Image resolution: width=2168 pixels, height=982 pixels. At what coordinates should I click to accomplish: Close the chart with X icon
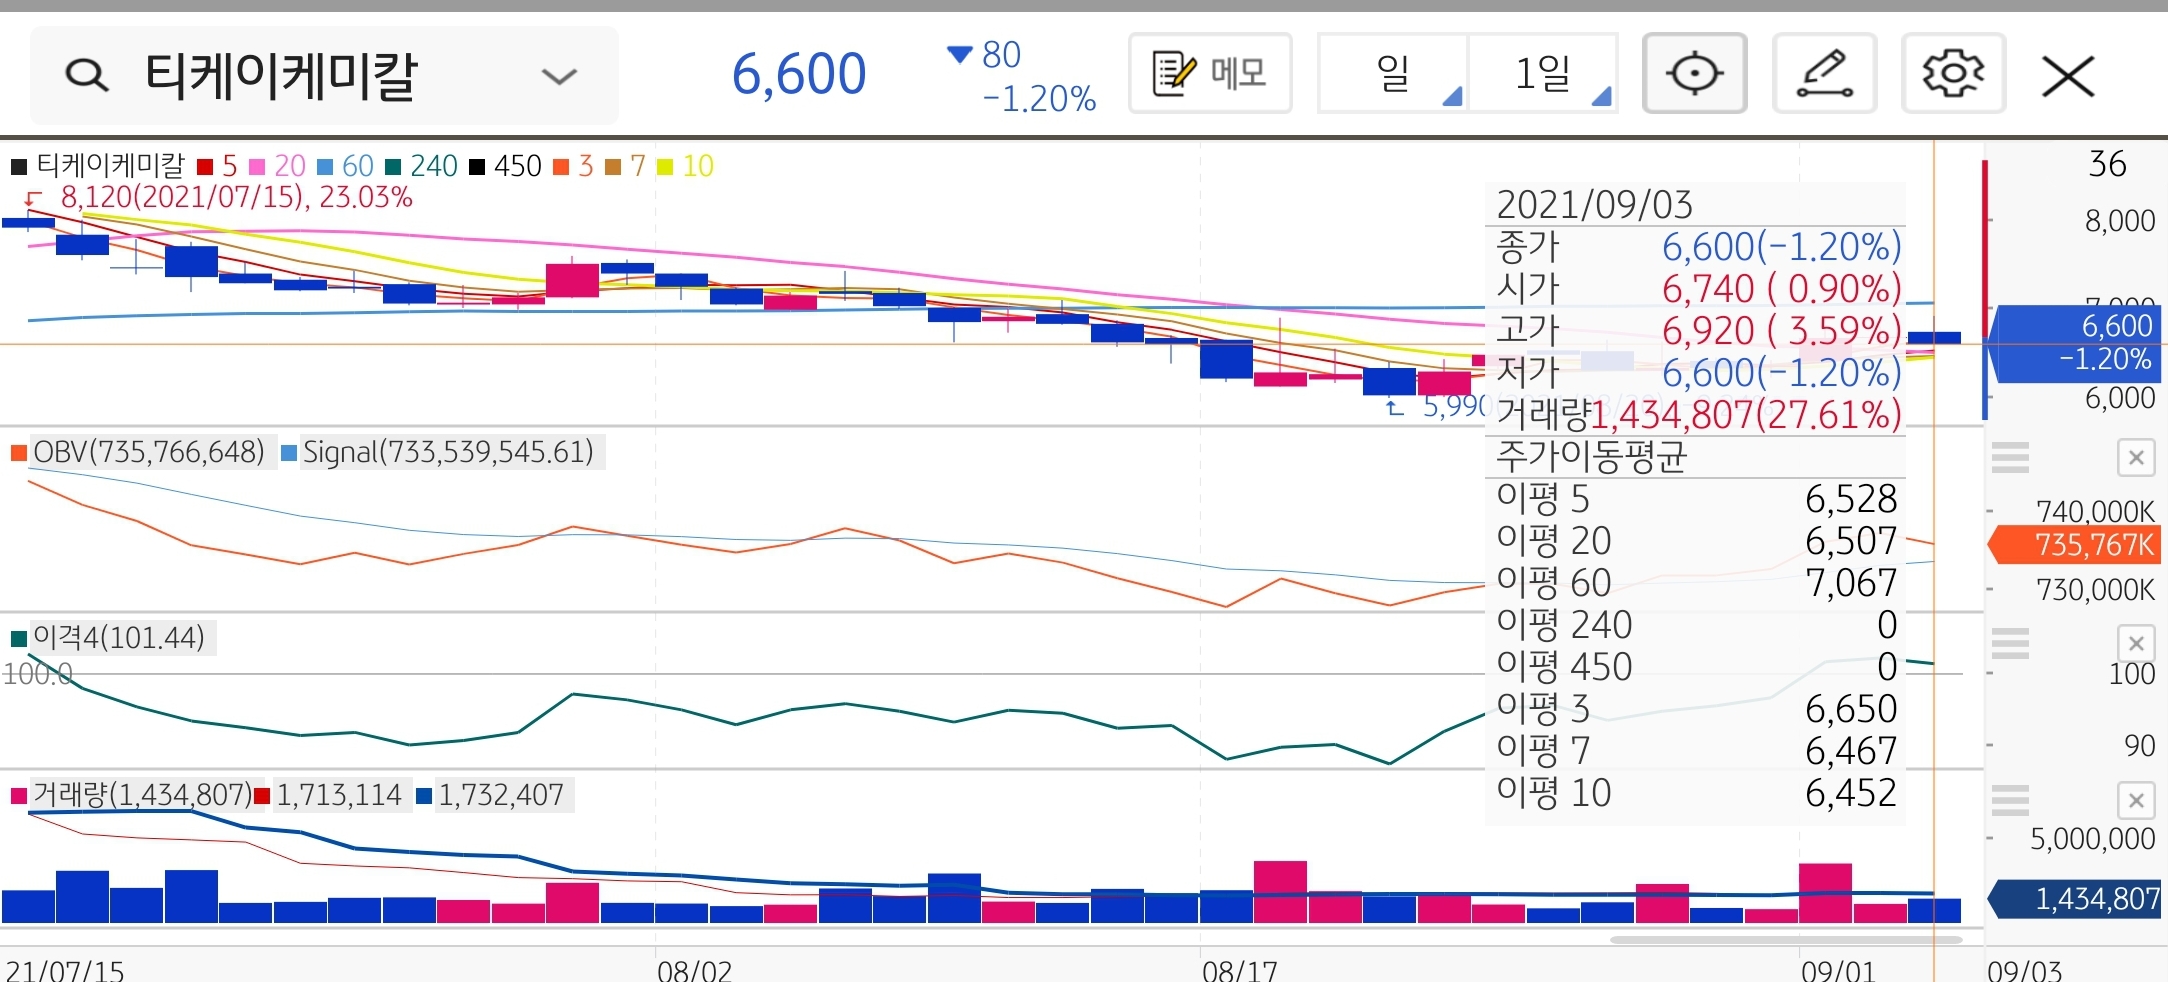click(2068, 76)
